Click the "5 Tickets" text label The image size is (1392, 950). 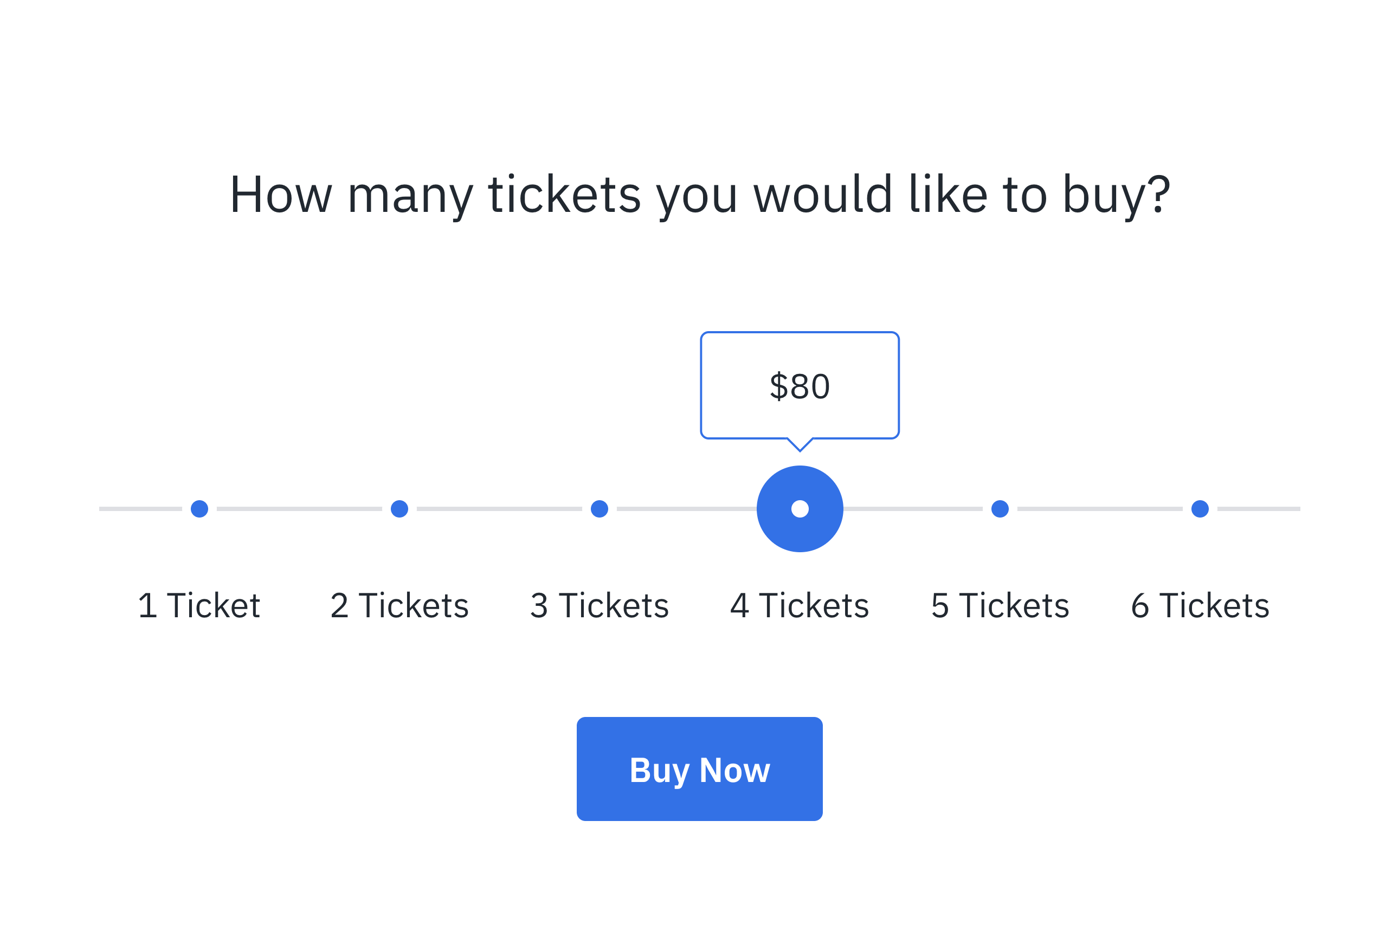coord(1000,605)
